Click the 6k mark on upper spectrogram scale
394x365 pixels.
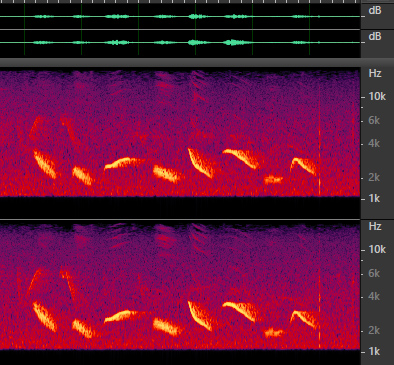374,120
